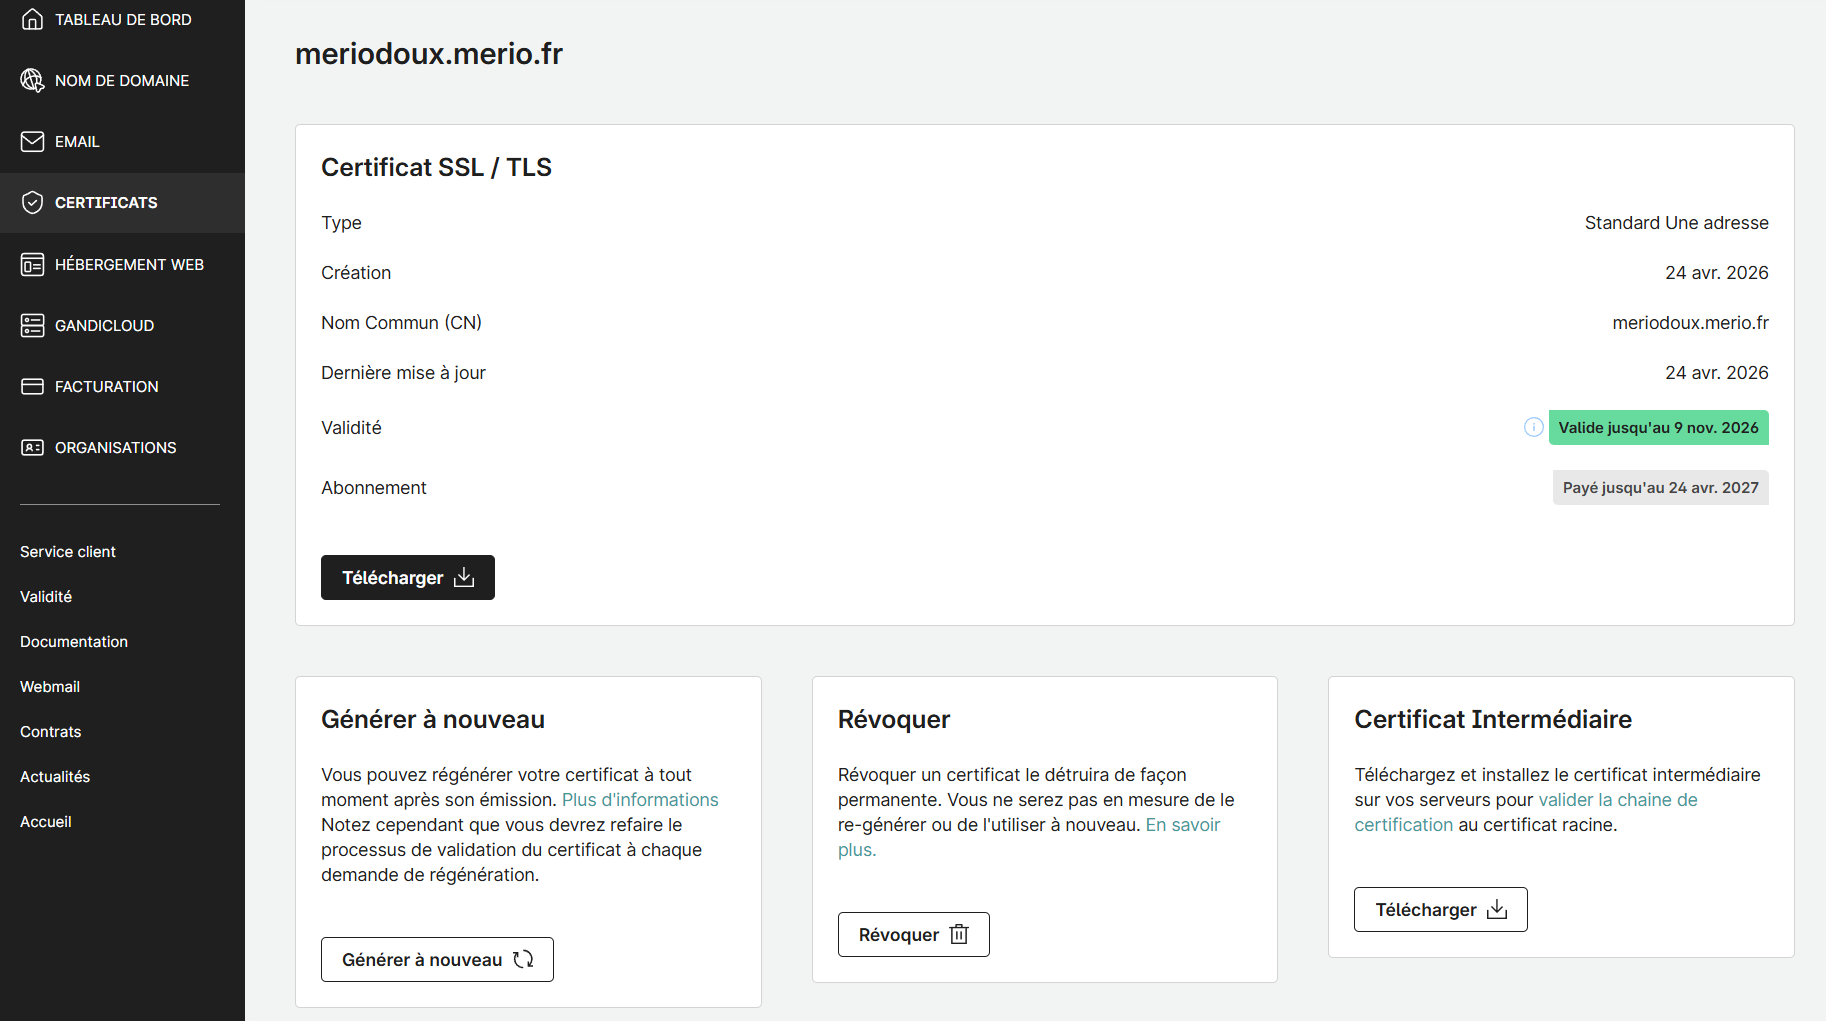
Task: Open the Plus d'informations link
Action: pyautogui.click(x=640, y=800)
